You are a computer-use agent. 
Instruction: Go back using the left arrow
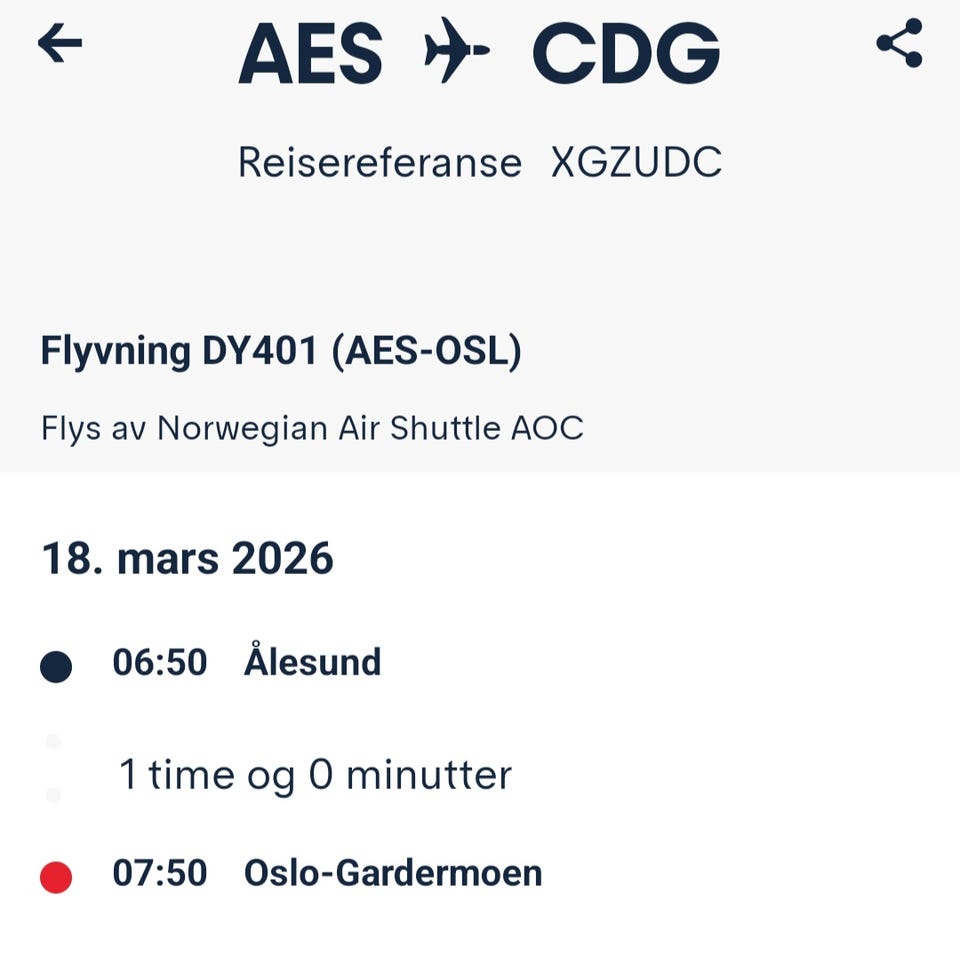coord(60,44)
